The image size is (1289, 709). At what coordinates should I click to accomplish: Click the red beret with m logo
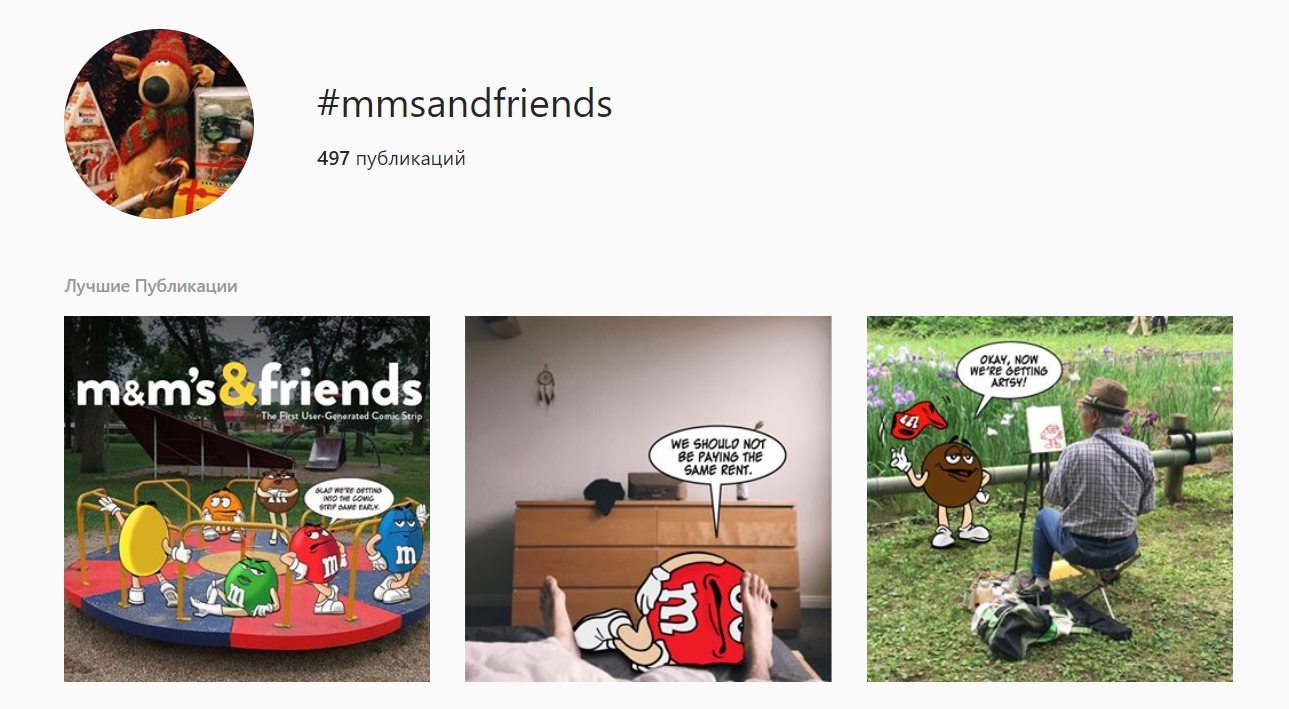point(919,418)
